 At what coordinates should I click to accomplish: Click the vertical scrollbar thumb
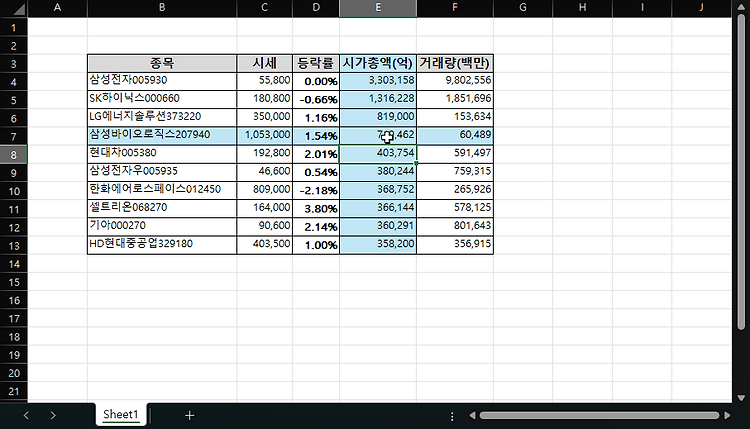coord(741,172)
